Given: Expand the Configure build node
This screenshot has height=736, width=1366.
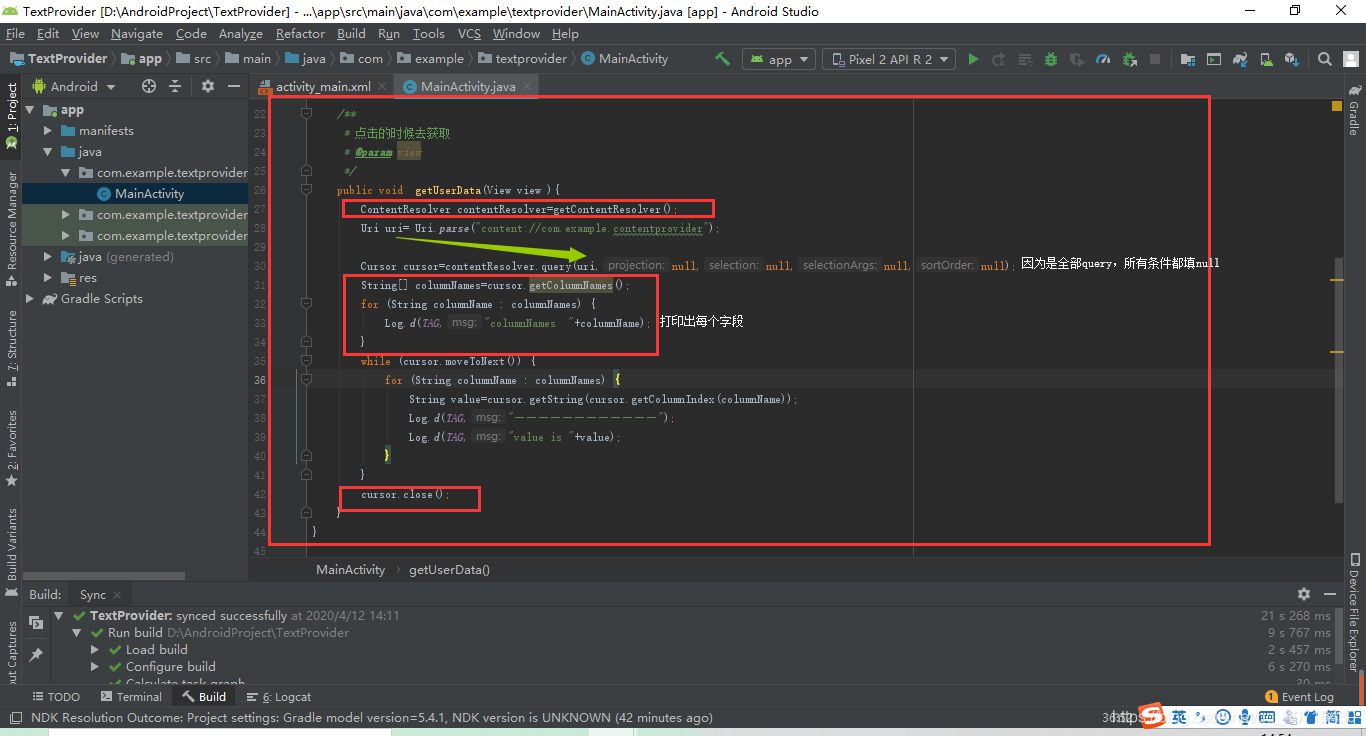Looking at the screenshot, I should coord(95,667).
